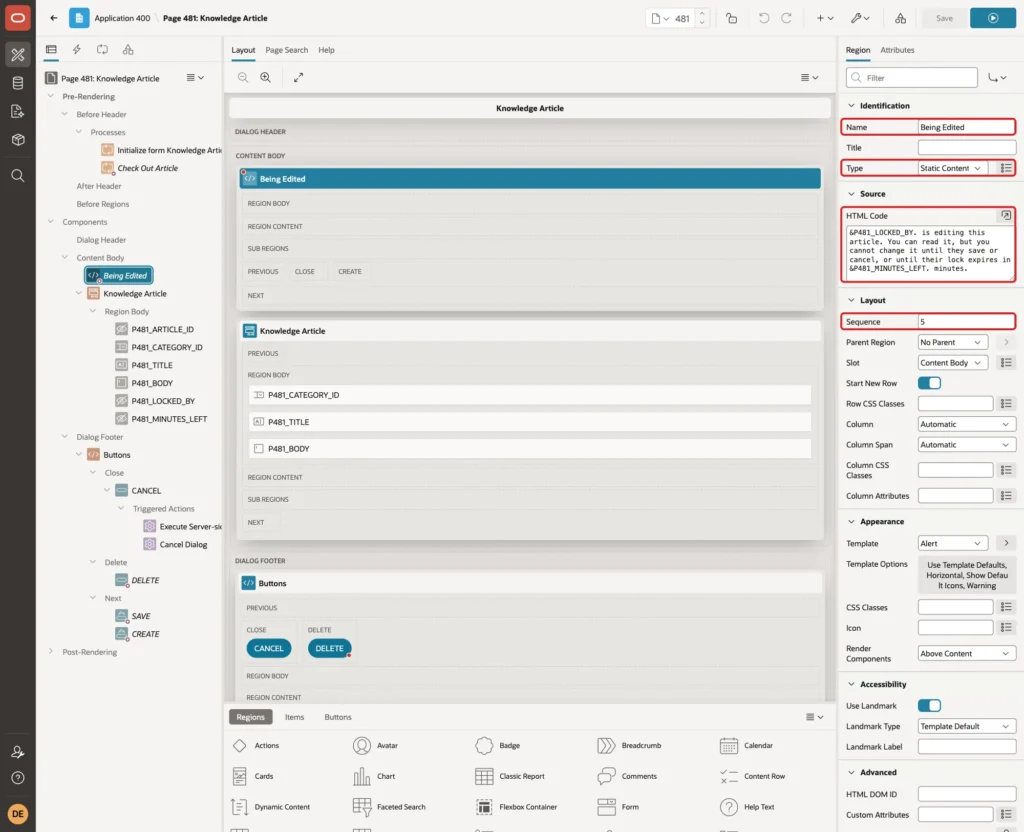Increment the page number stepper

click(702, 14)
